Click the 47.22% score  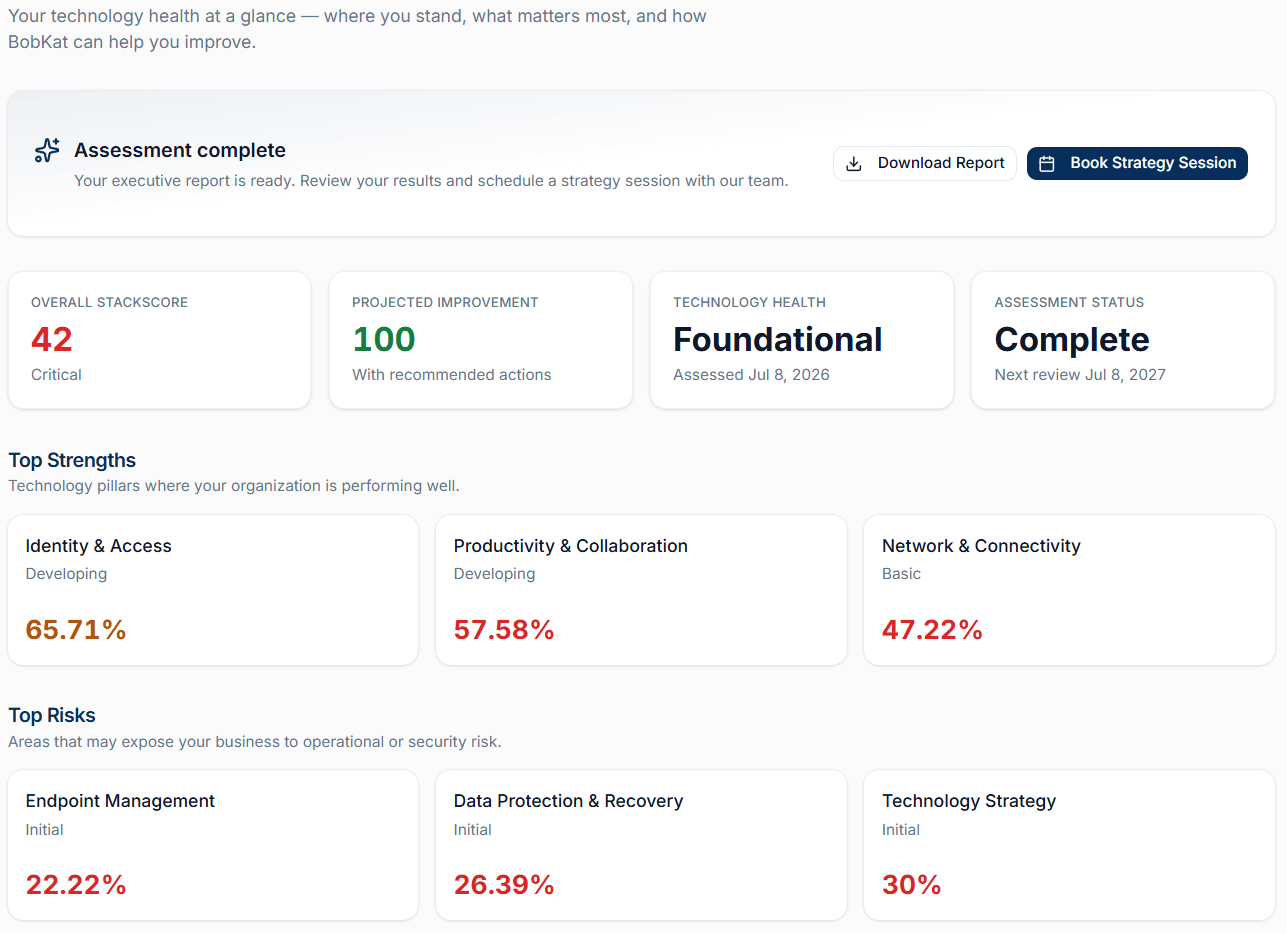pyautogui.click(x=932, y=630)
